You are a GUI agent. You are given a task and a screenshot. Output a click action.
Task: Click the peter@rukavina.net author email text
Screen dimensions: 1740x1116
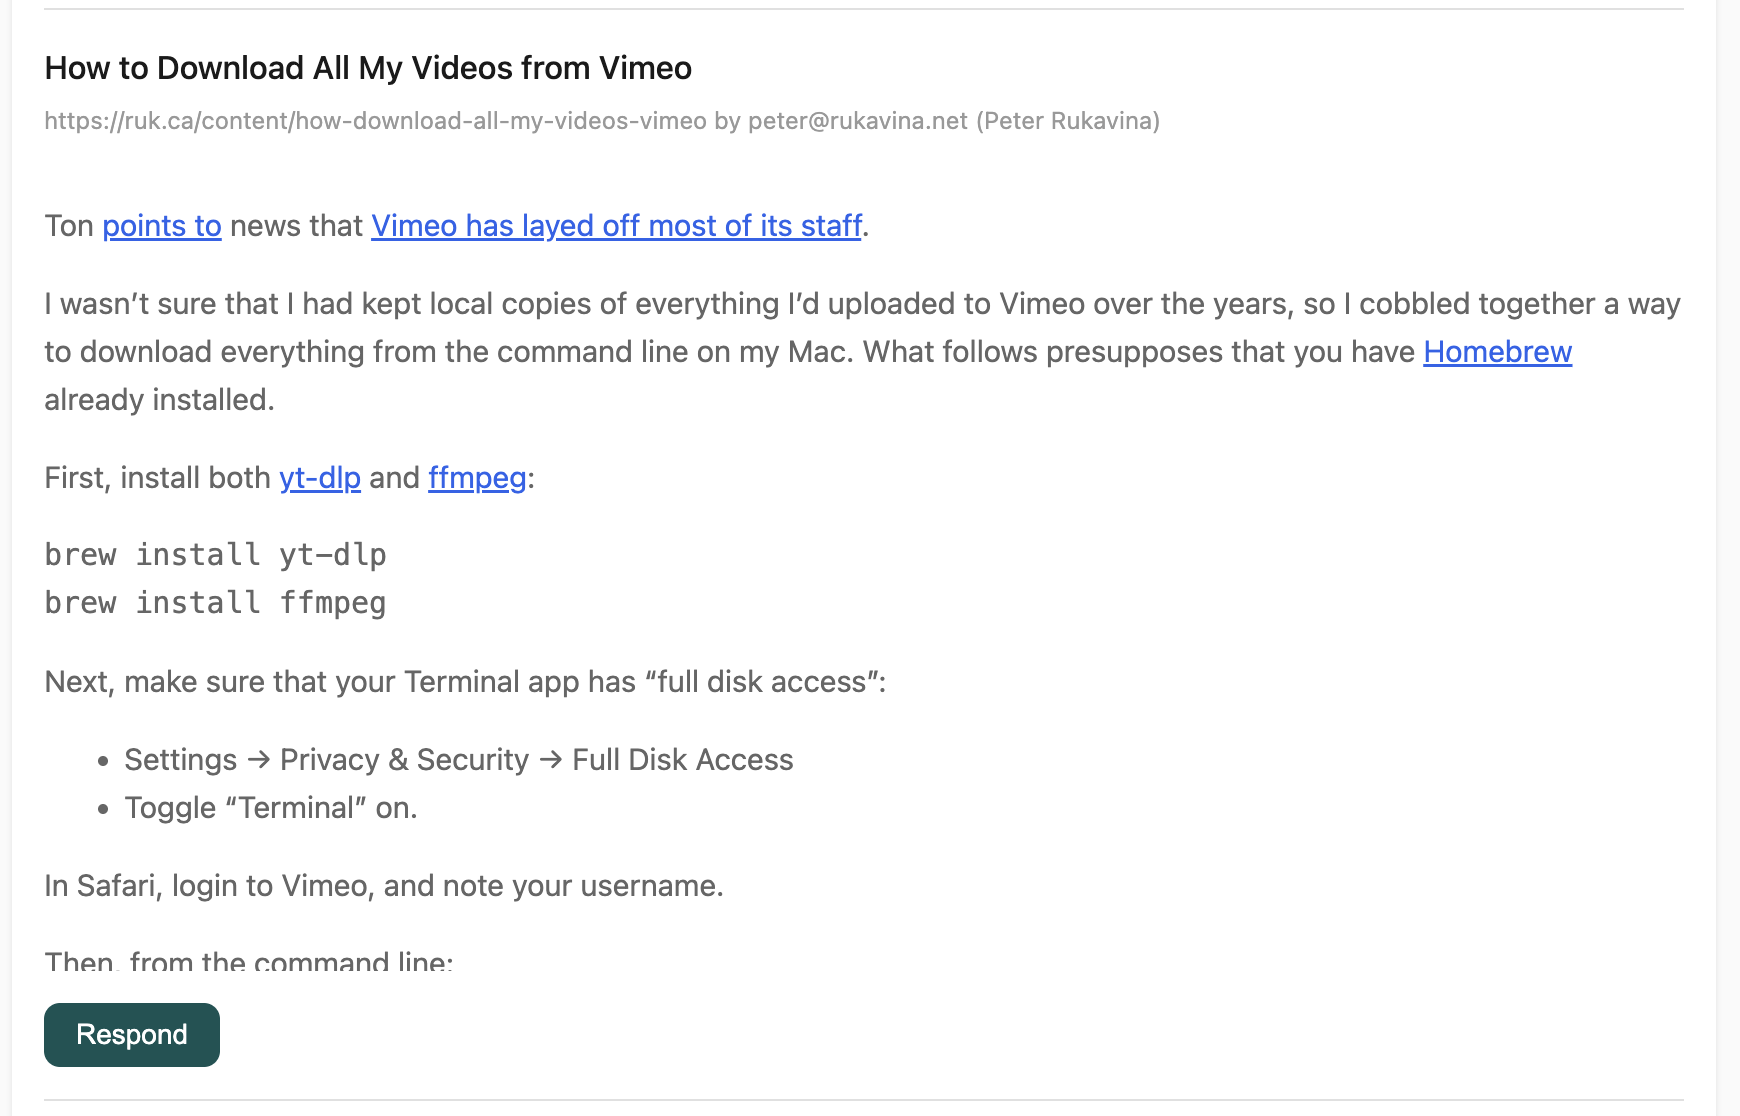click(x=857, y=121)
